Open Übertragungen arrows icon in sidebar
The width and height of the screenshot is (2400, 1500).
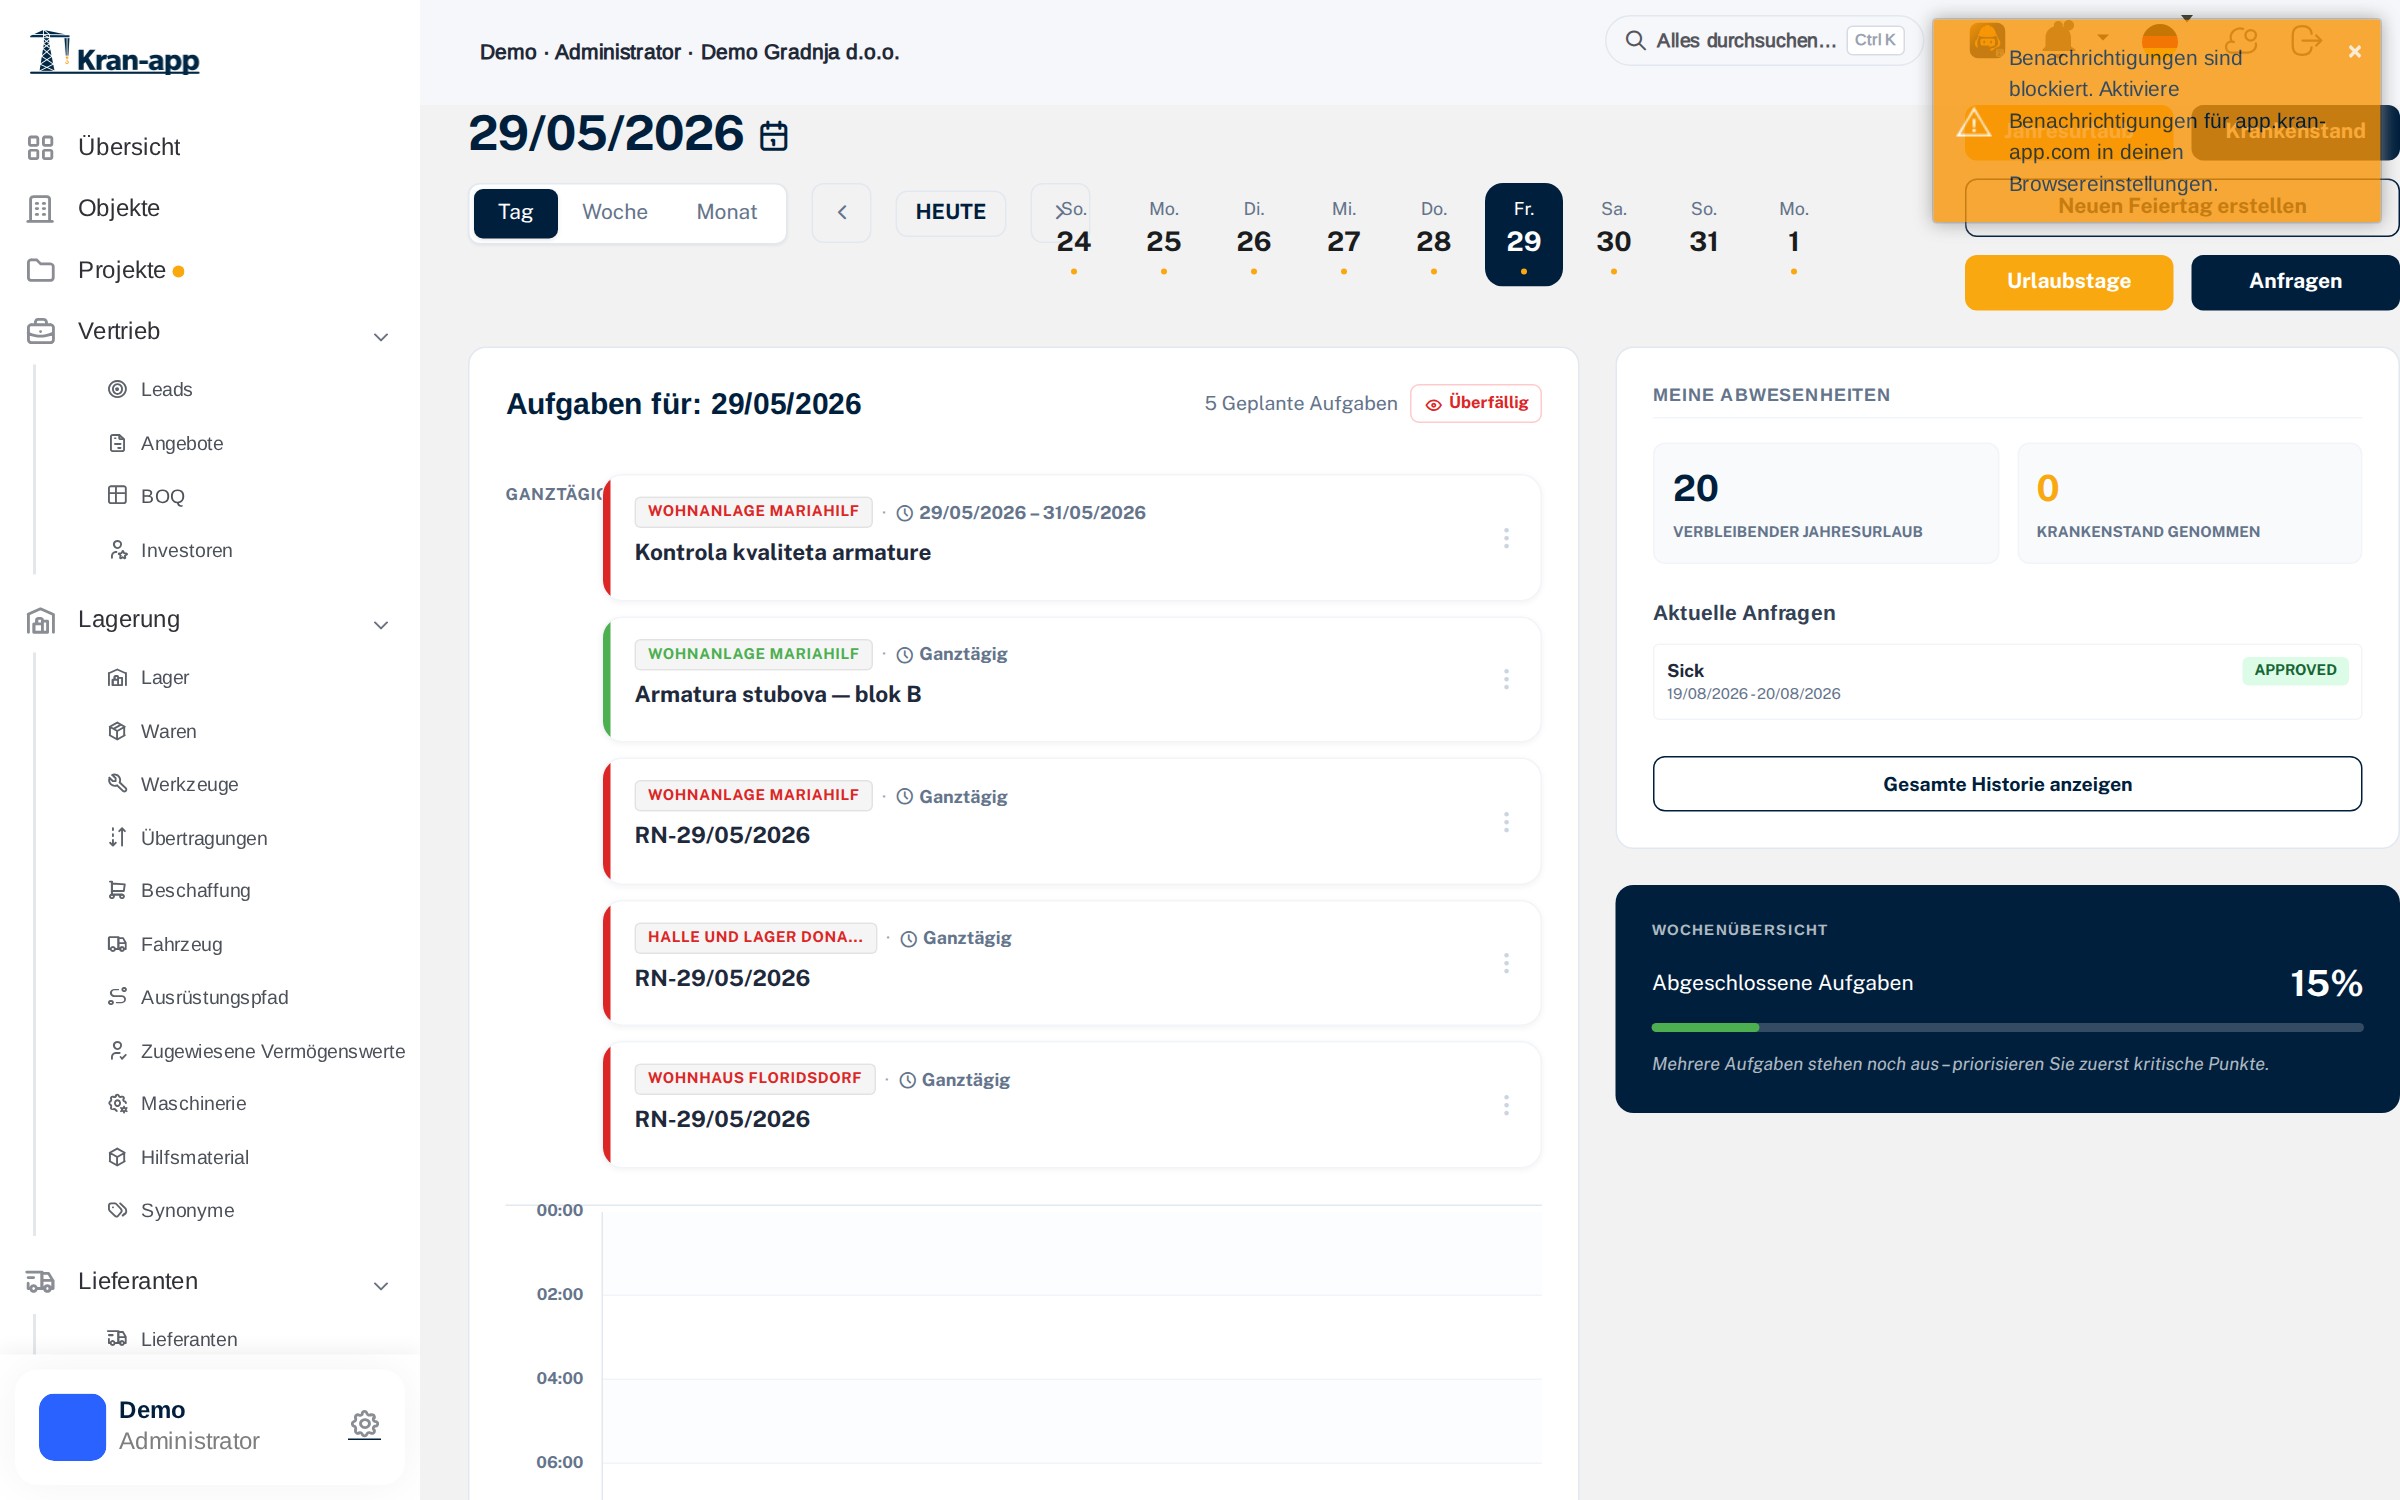117,838
